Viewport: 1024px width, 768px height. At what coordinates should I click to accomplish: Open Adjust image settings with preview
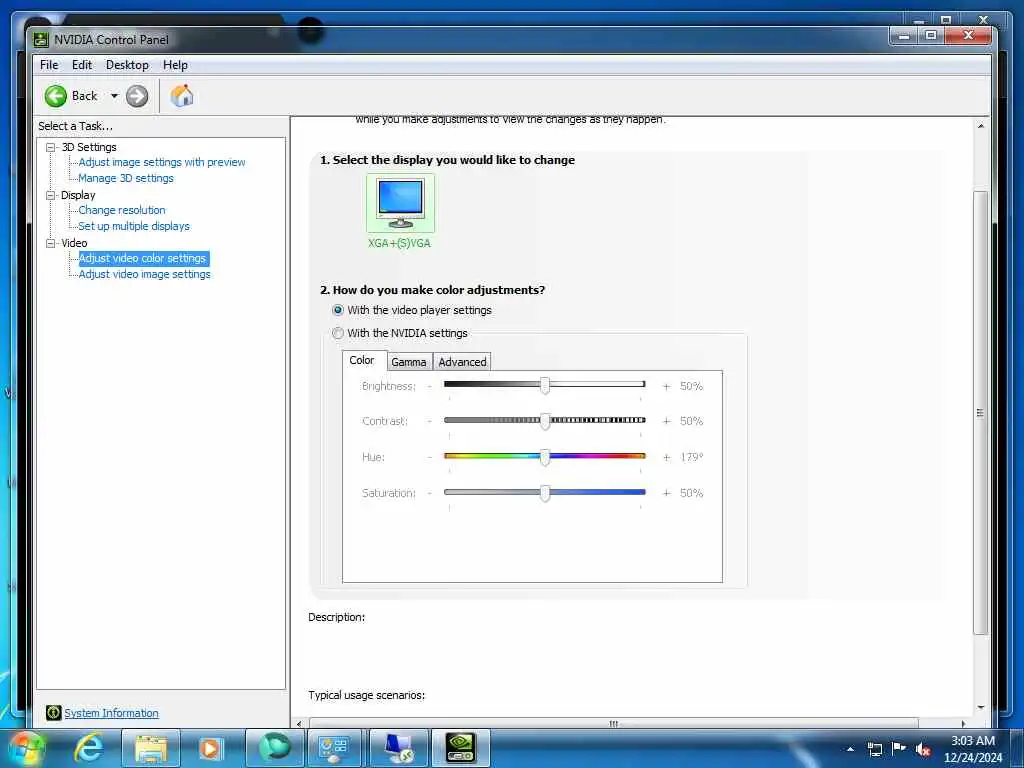click(x=162, y=162)
